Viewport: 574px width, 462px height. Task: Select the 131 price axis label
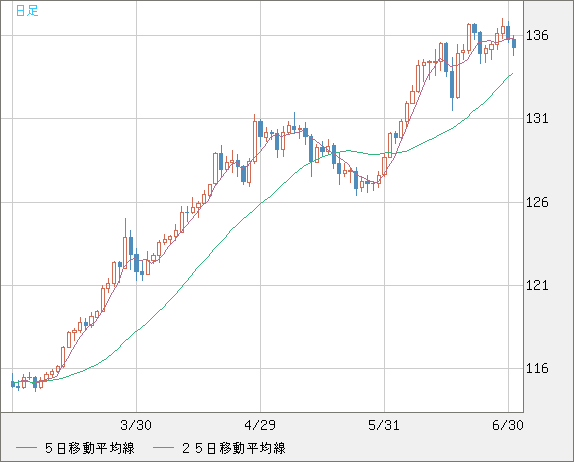(537, 118)
